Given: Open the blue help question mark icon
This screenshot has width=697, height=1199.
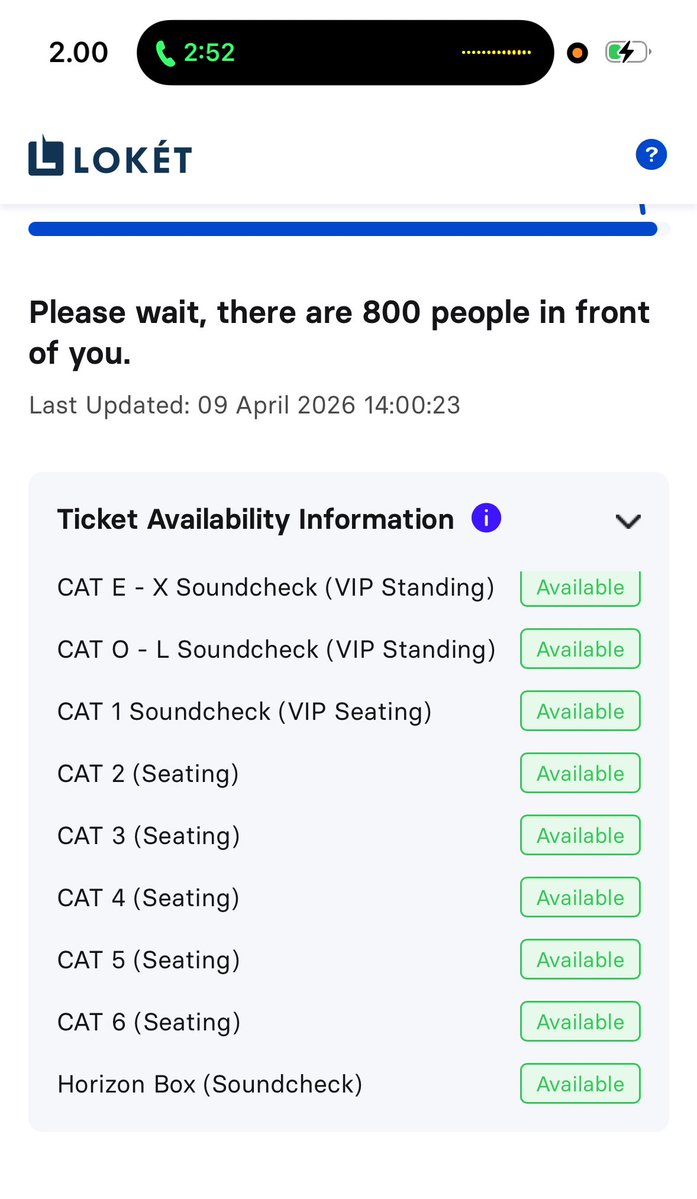Looking at the screenshot, I should point(650,155).
